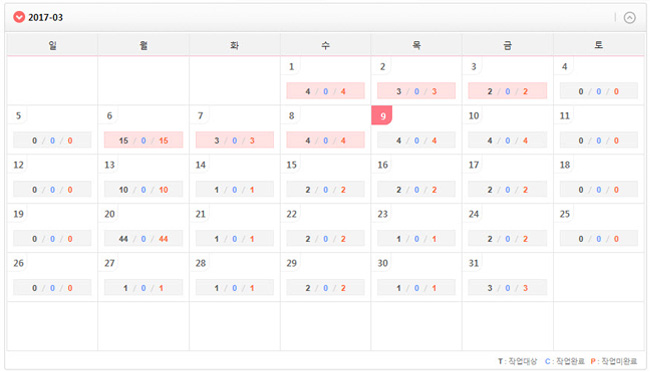650x372 pixels.
Task: Open the 15 / 0 / 15 badge on day 6
Action: point(143,140)
